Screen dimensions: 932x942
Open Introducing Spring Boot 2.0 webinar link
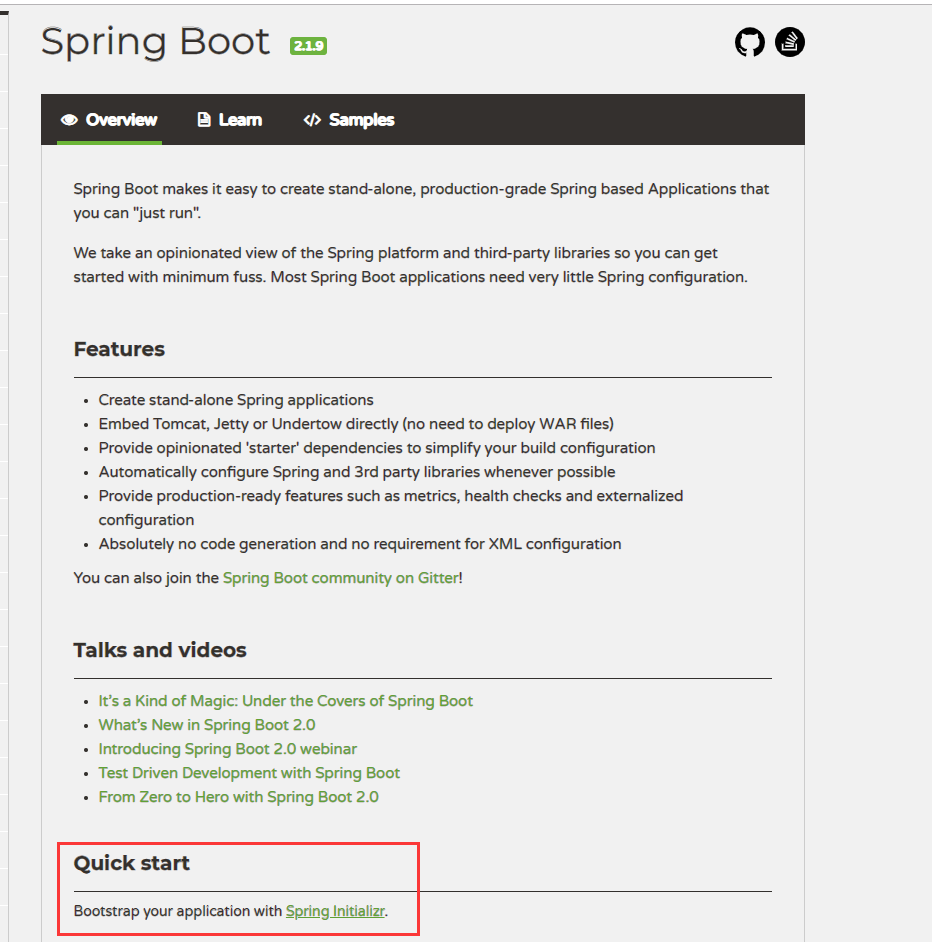[228, 749]
